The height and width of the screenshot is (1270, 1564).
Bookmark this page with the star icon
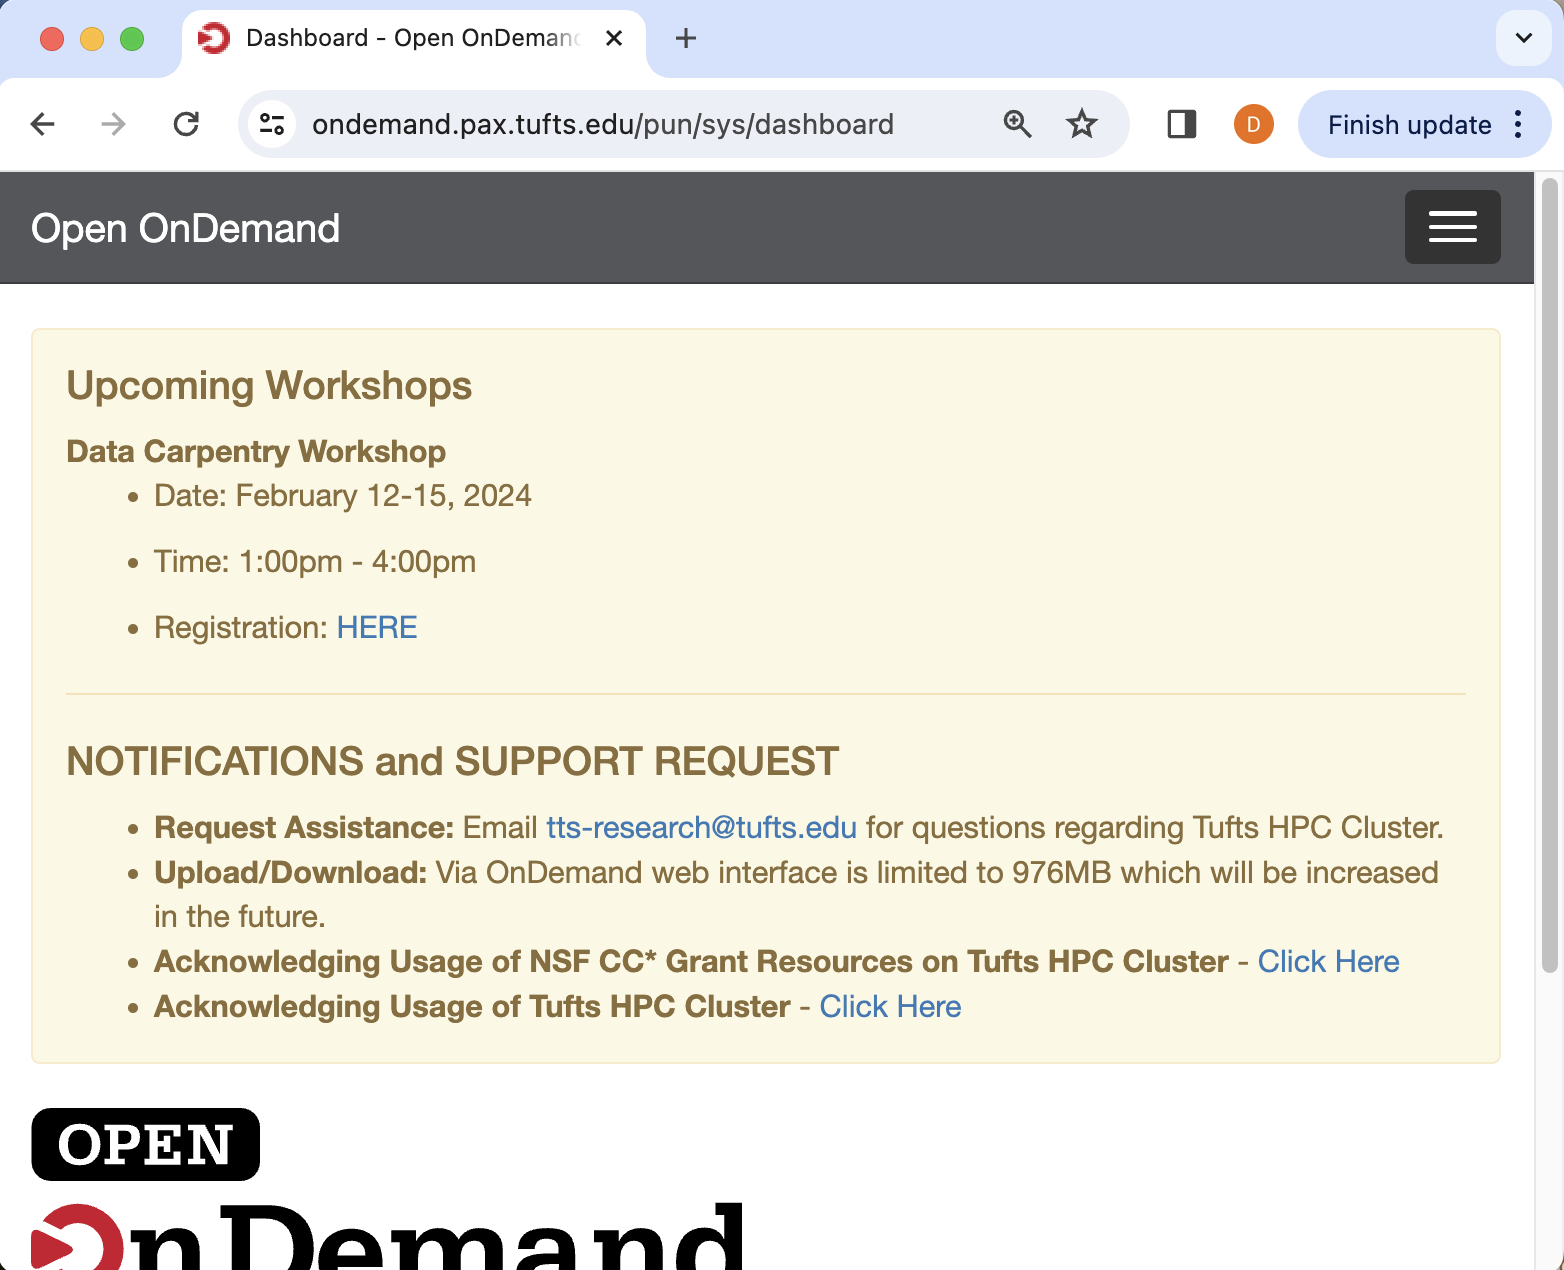(x=1082, y=124)
